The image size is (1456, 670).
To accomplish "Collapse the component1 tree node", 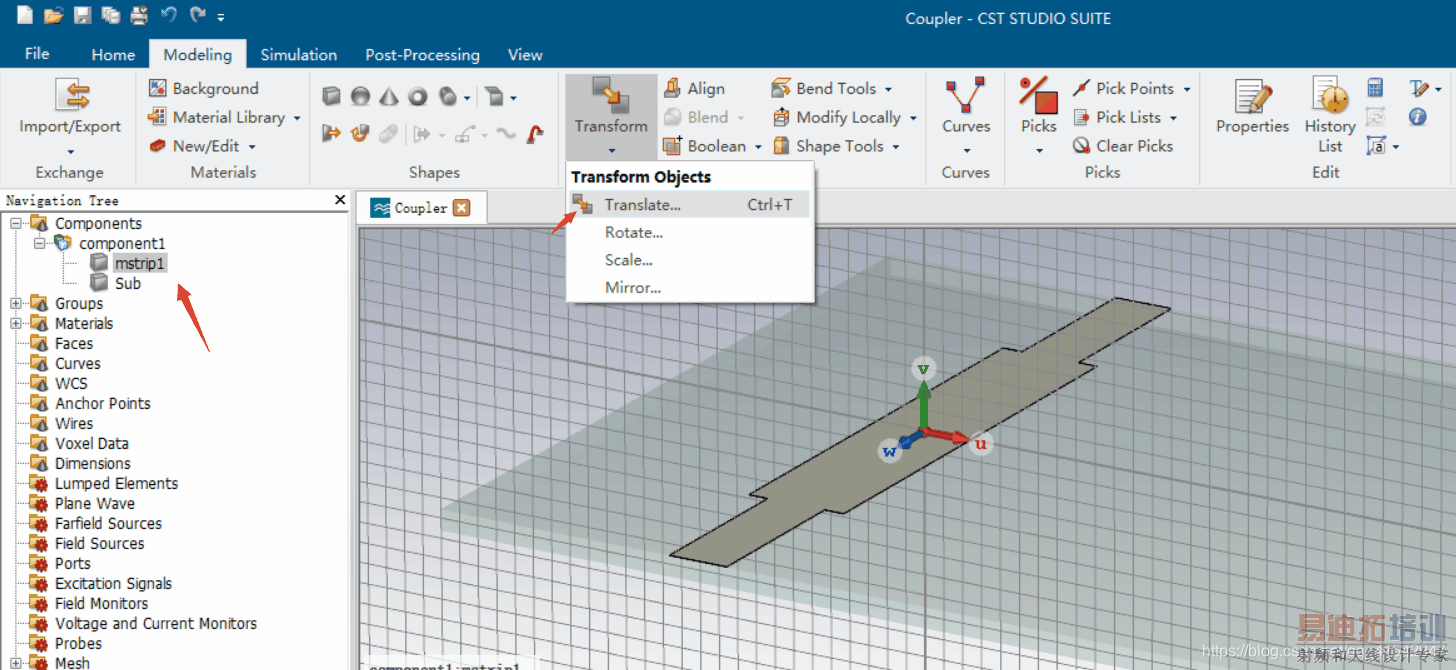I will (x=40, y=243).
